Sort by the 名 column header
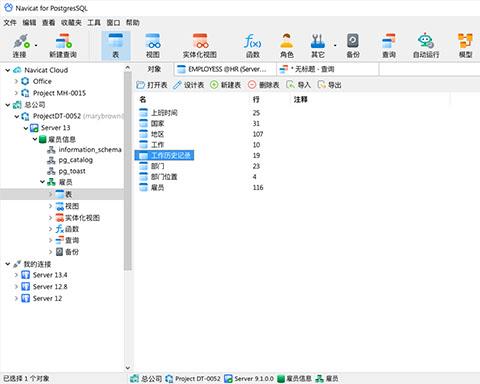Image resolution: width=480 pixels, height=384 pixels. 143,99
